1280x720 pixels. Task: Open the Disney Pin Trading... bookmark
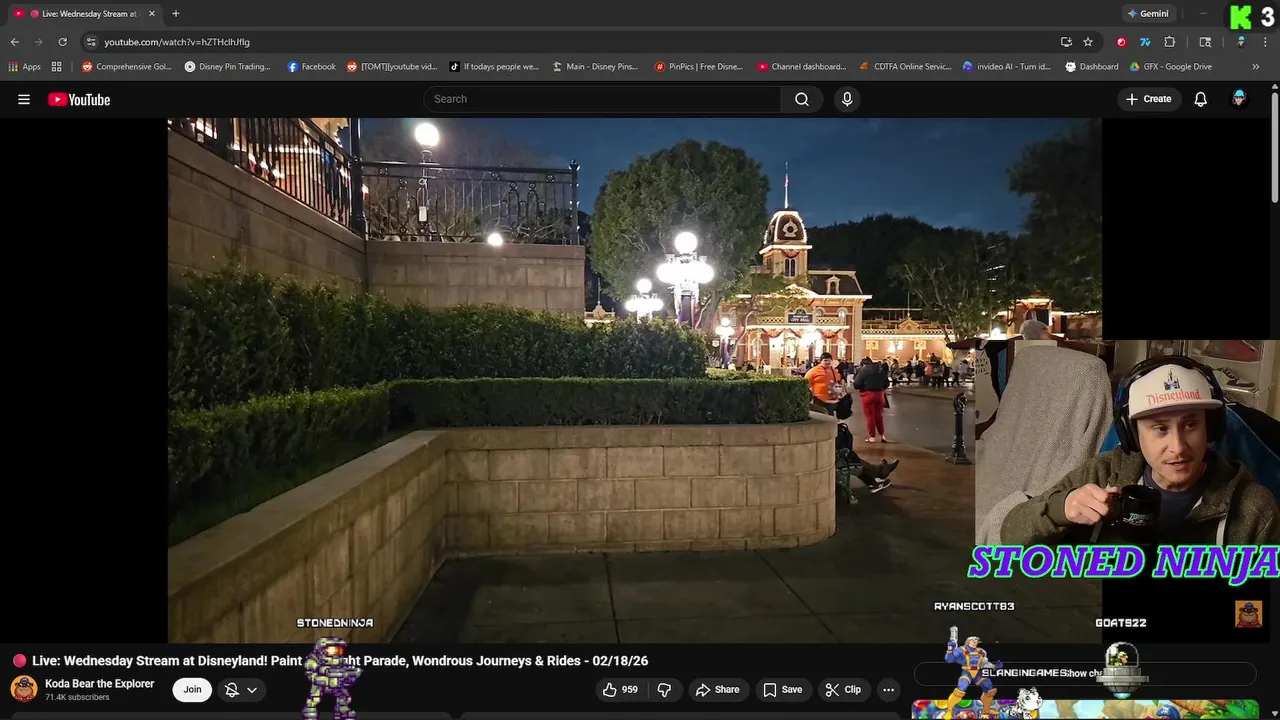point(228,67)
